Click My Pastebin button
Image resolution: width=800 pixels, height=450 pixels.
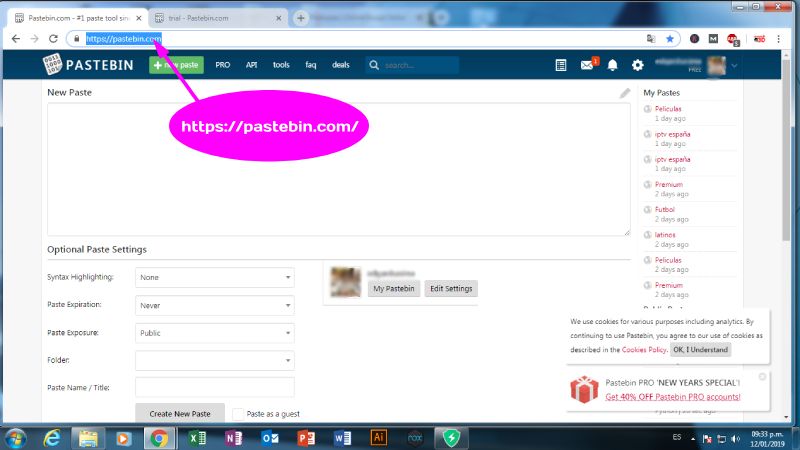click(394, 288)
